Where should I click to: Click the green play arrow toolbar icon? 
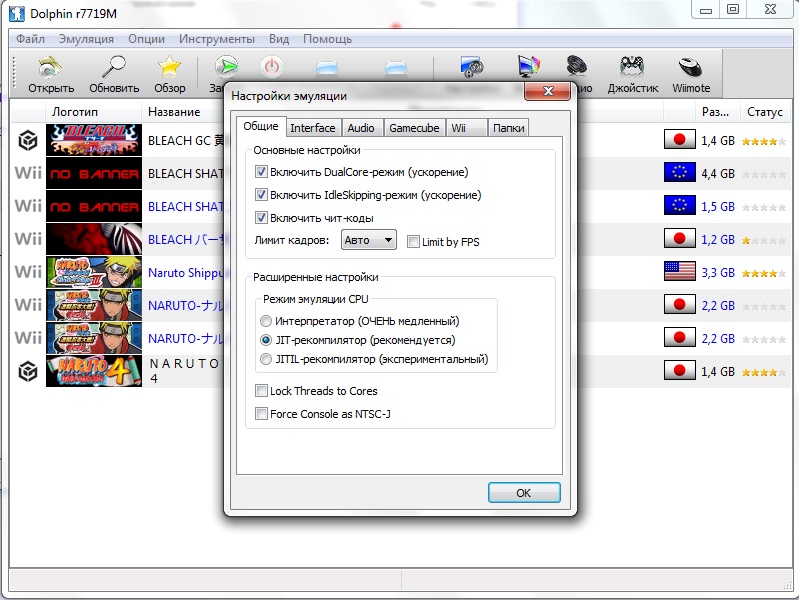click(226, 67)
